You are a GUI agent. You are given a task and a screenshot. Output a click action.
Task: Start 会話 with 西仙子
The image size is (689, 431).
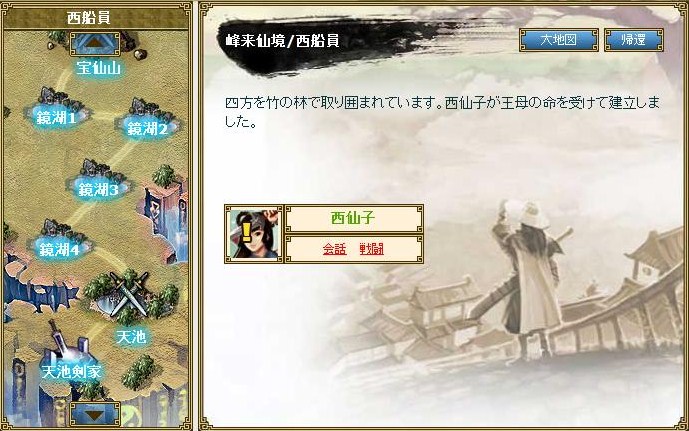point(334,249)
